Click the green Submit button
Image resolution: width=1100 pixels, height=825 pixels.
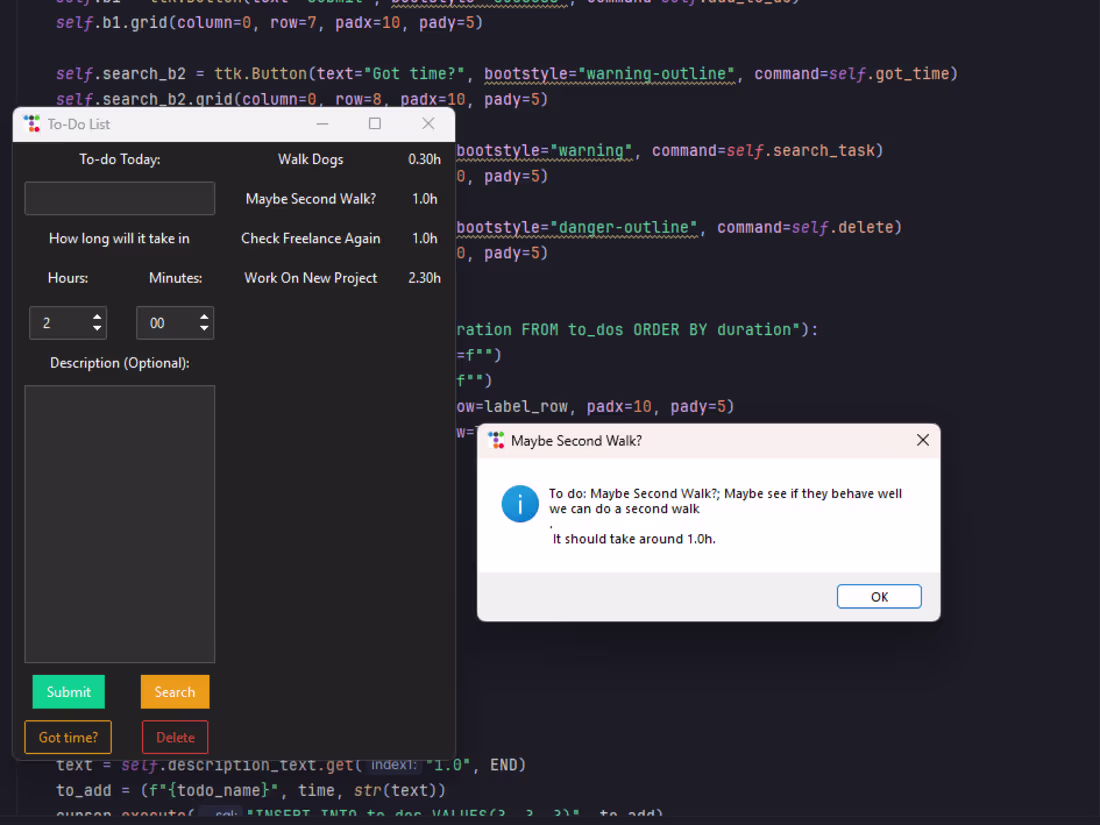click(x=69, y=692)
